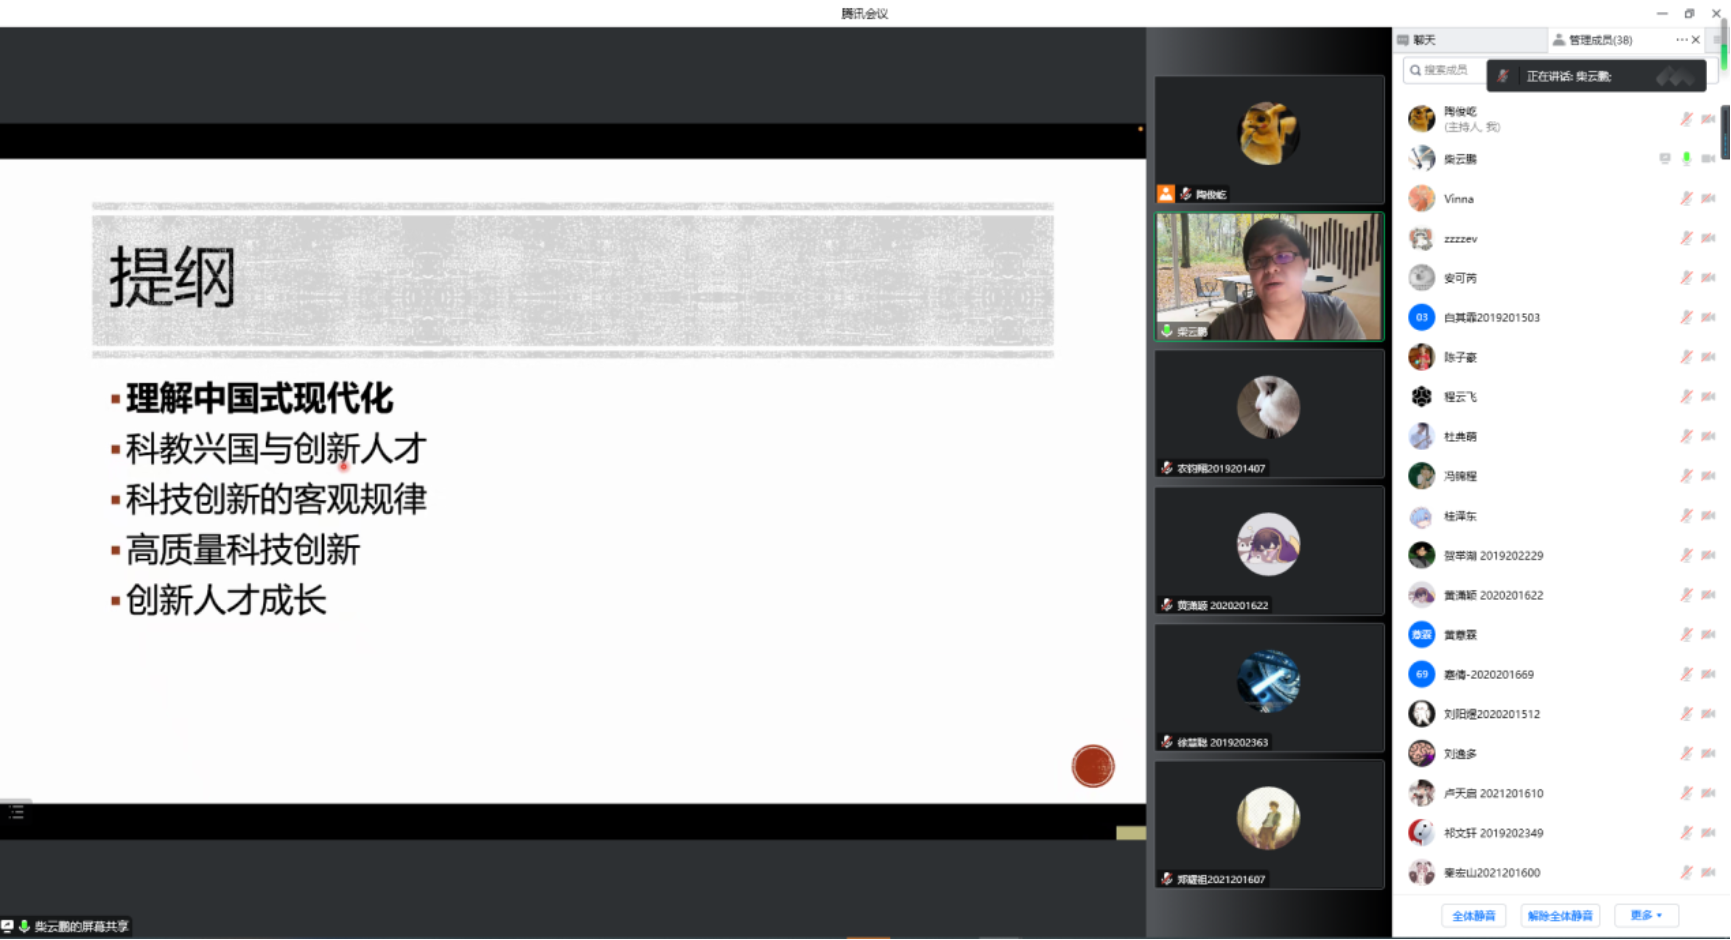Mute 柴云鹏's active green microphone
The image size is (1731, 940).
[1686, 159]
